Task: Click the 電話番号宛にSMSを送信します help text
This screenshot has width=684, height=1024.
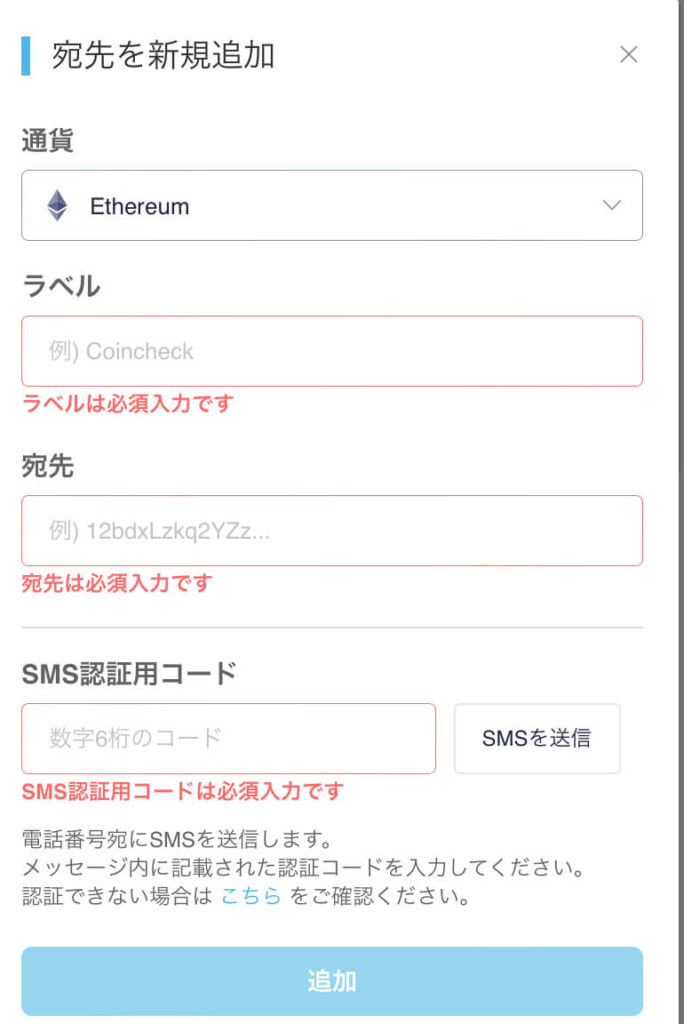Action: 178,839
